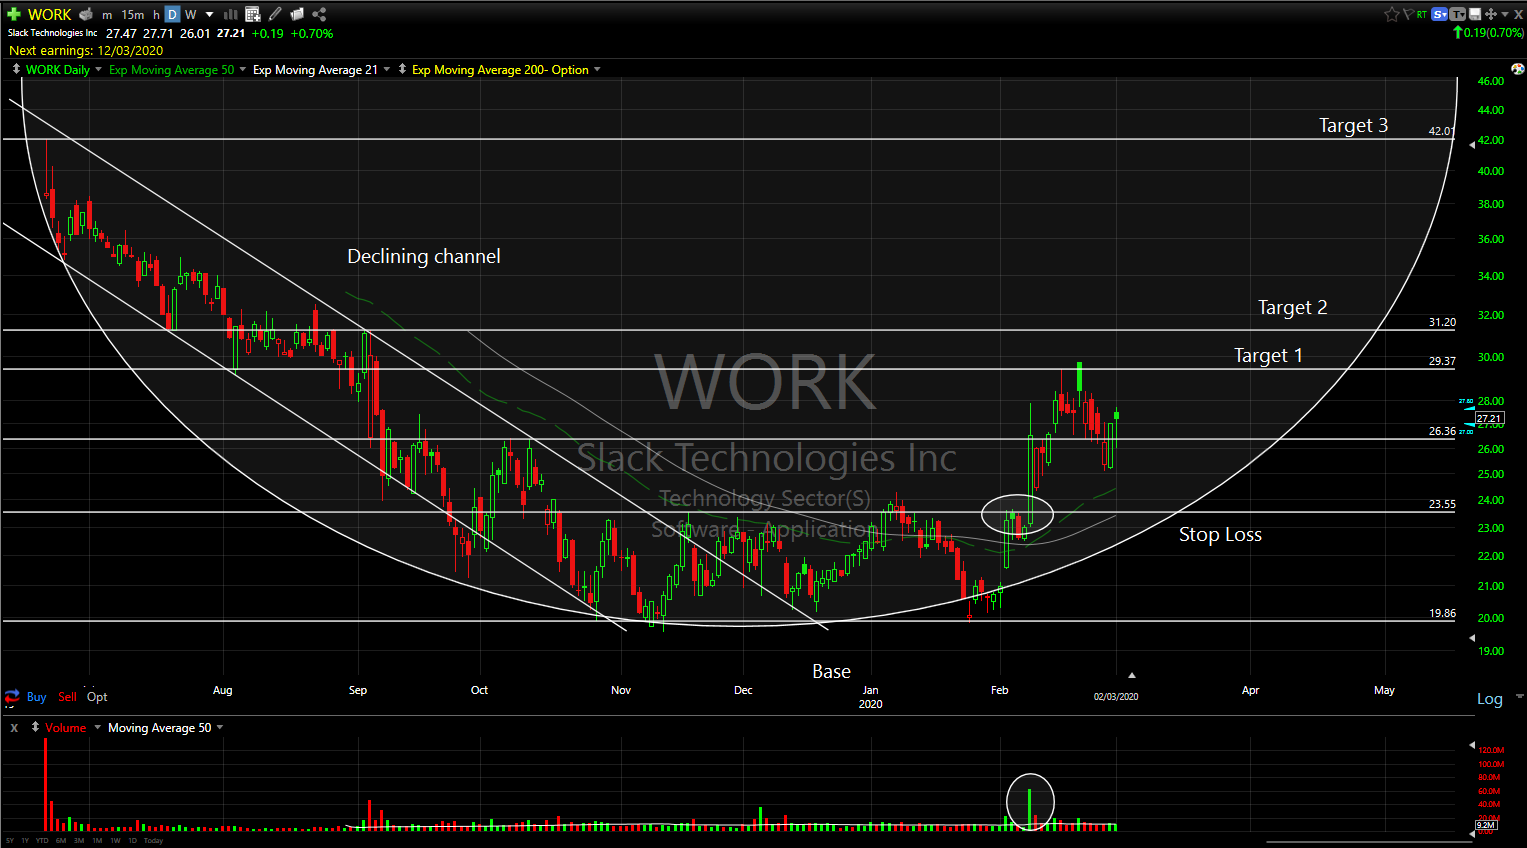The image size is (1527, 848).
Task: Click the green plus add-symbol icon
Action: click(14, 14)
